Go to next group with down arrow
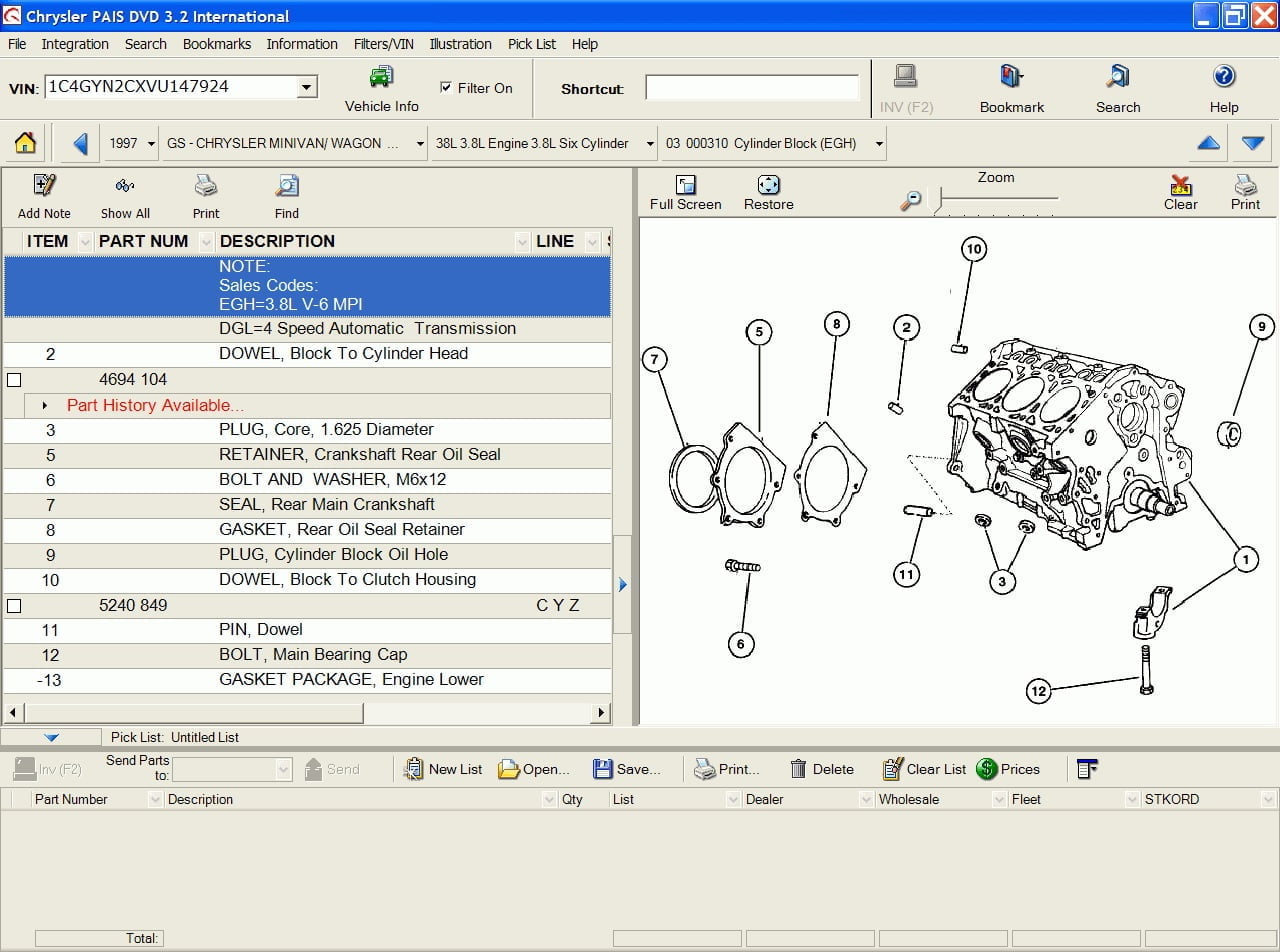1280x952 pixels. [x=1253, y=143]
